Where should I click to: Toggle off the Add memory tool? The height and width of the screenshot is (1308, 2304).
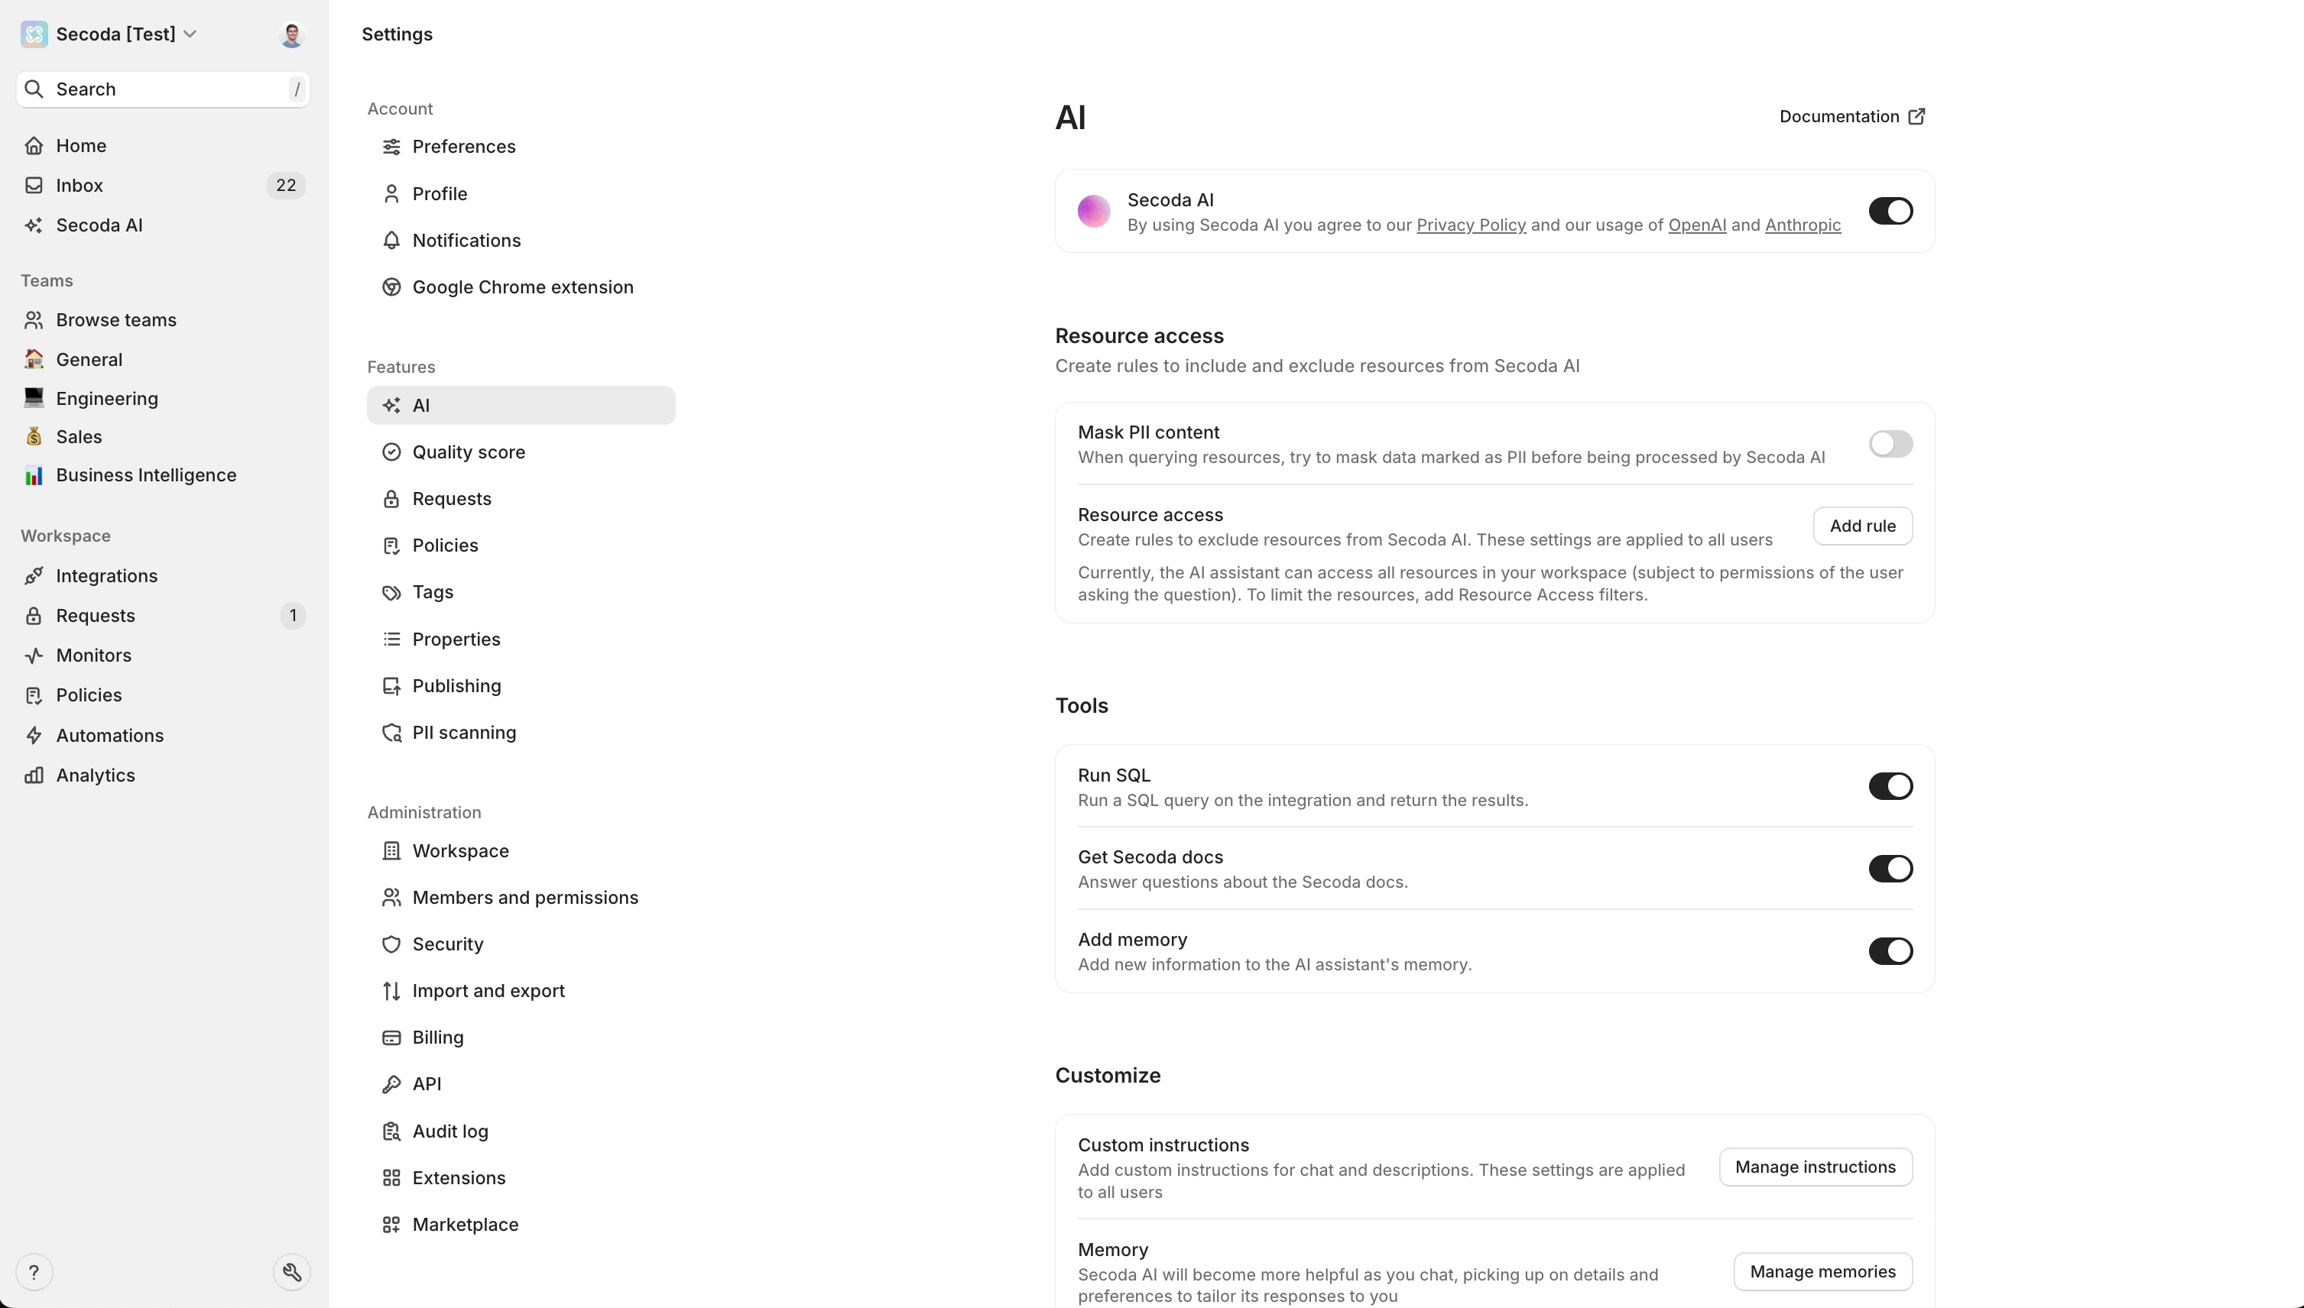click(x=1890, y=951)
